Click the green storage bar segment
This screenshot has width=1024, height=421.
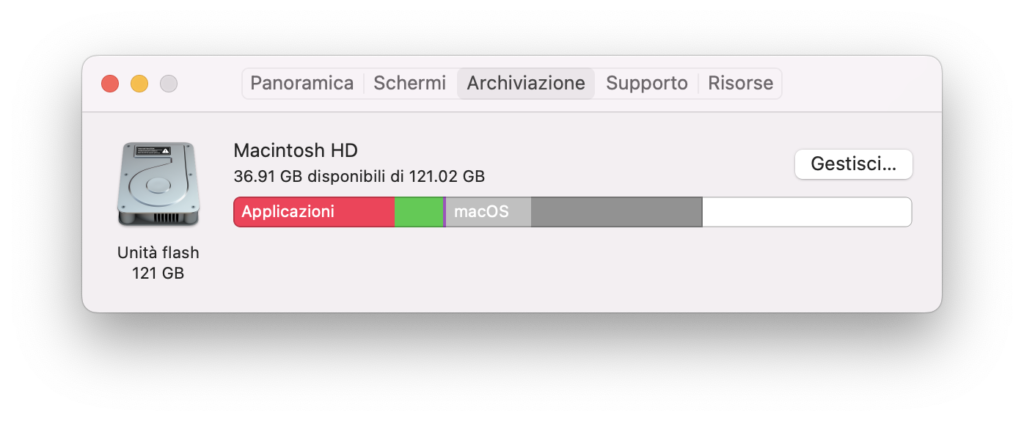tap(419, 212)
